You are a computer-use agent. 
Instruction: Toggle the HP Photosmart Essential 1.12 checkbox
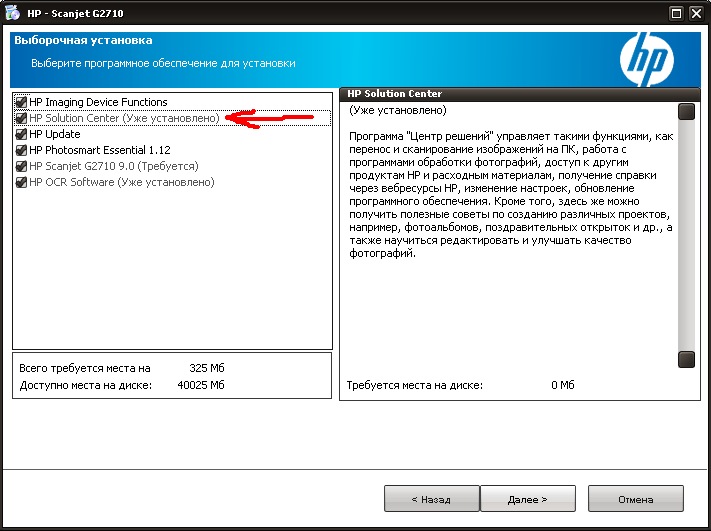[21, 150]
